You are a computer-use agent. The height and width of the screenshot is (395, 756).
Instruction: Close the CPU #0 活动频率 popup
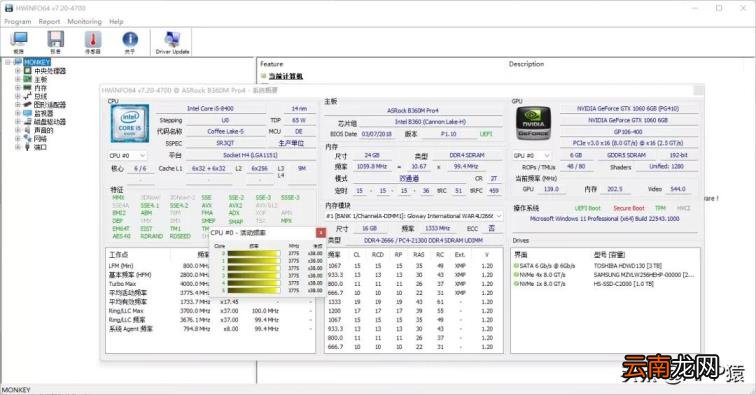click(x=321, y=232)
